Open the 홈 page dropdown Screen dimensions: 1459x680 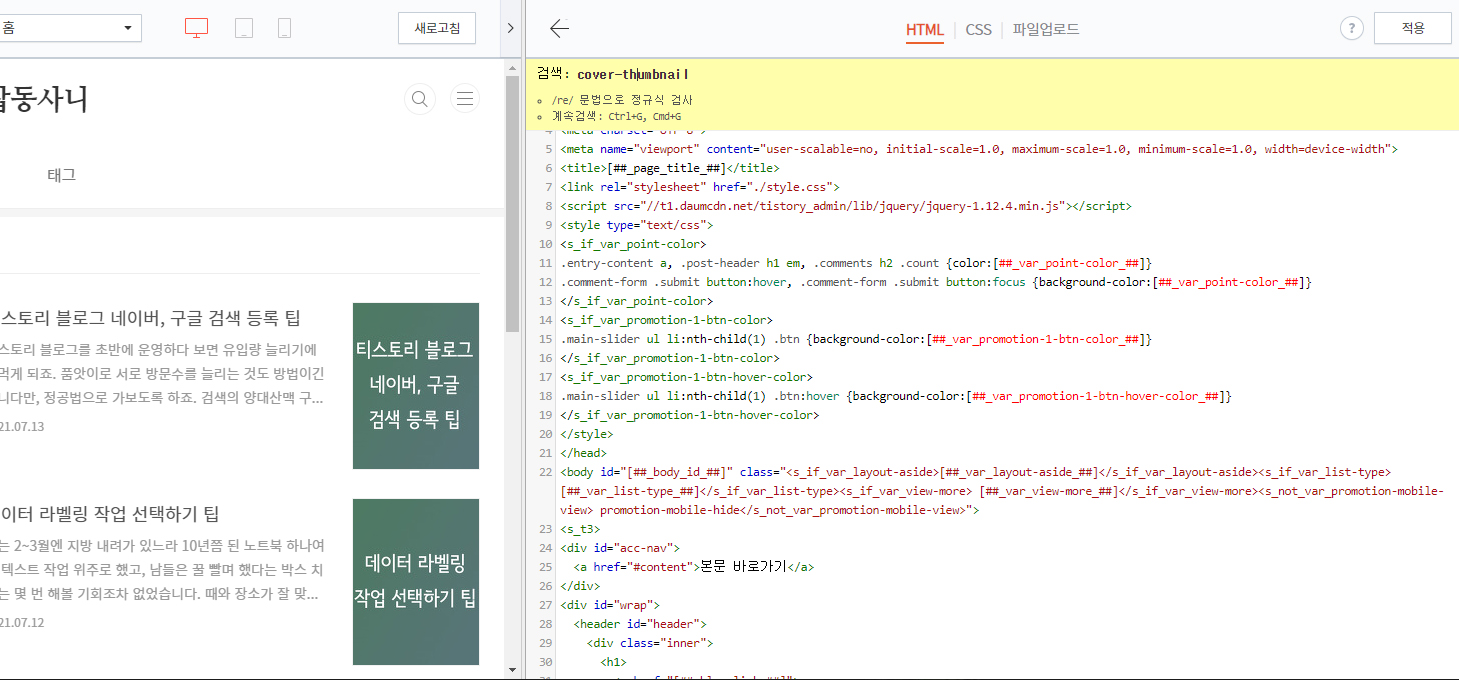click(x=68, y=28)
